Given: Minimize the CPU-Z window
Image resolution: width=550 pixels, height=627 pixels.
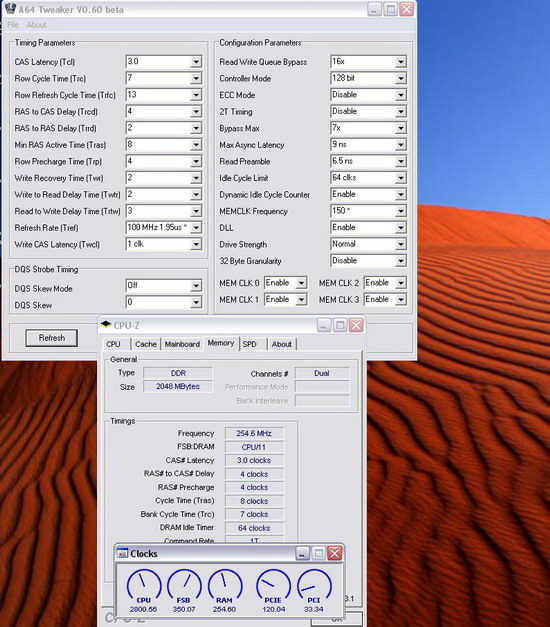Looking at the screenshot, I should [324, 325].
